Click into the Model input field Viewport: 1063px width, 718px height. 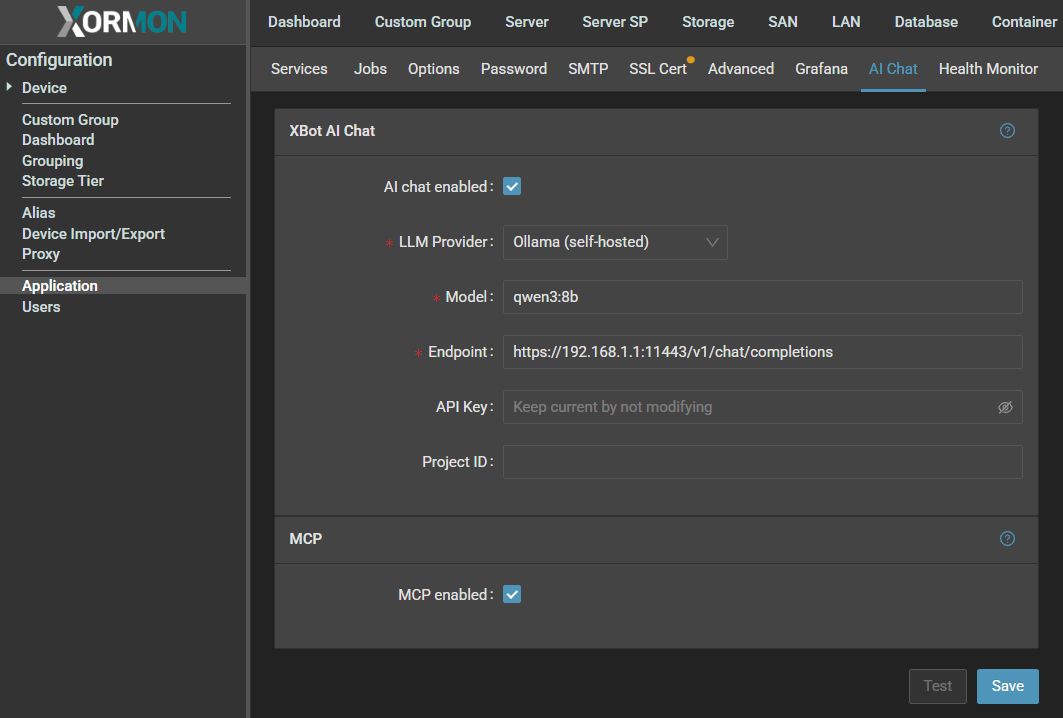(x=761, y=297)
